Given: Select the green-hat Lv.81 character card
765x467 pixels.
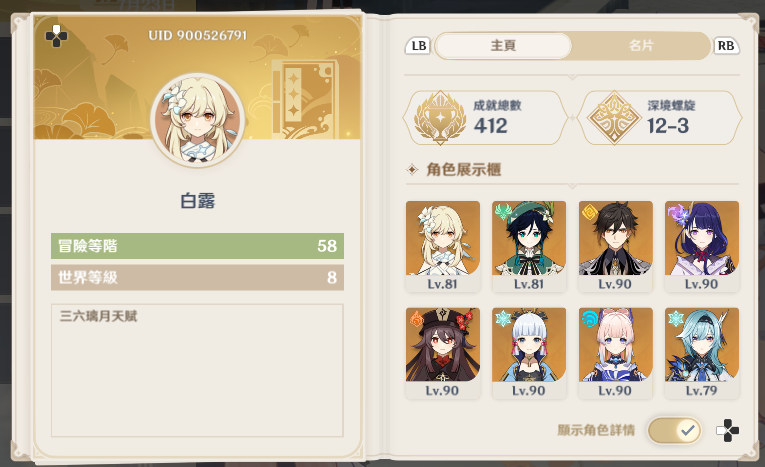Looking at the screenshot, I should pyautogui.click(x=529, y=246).
